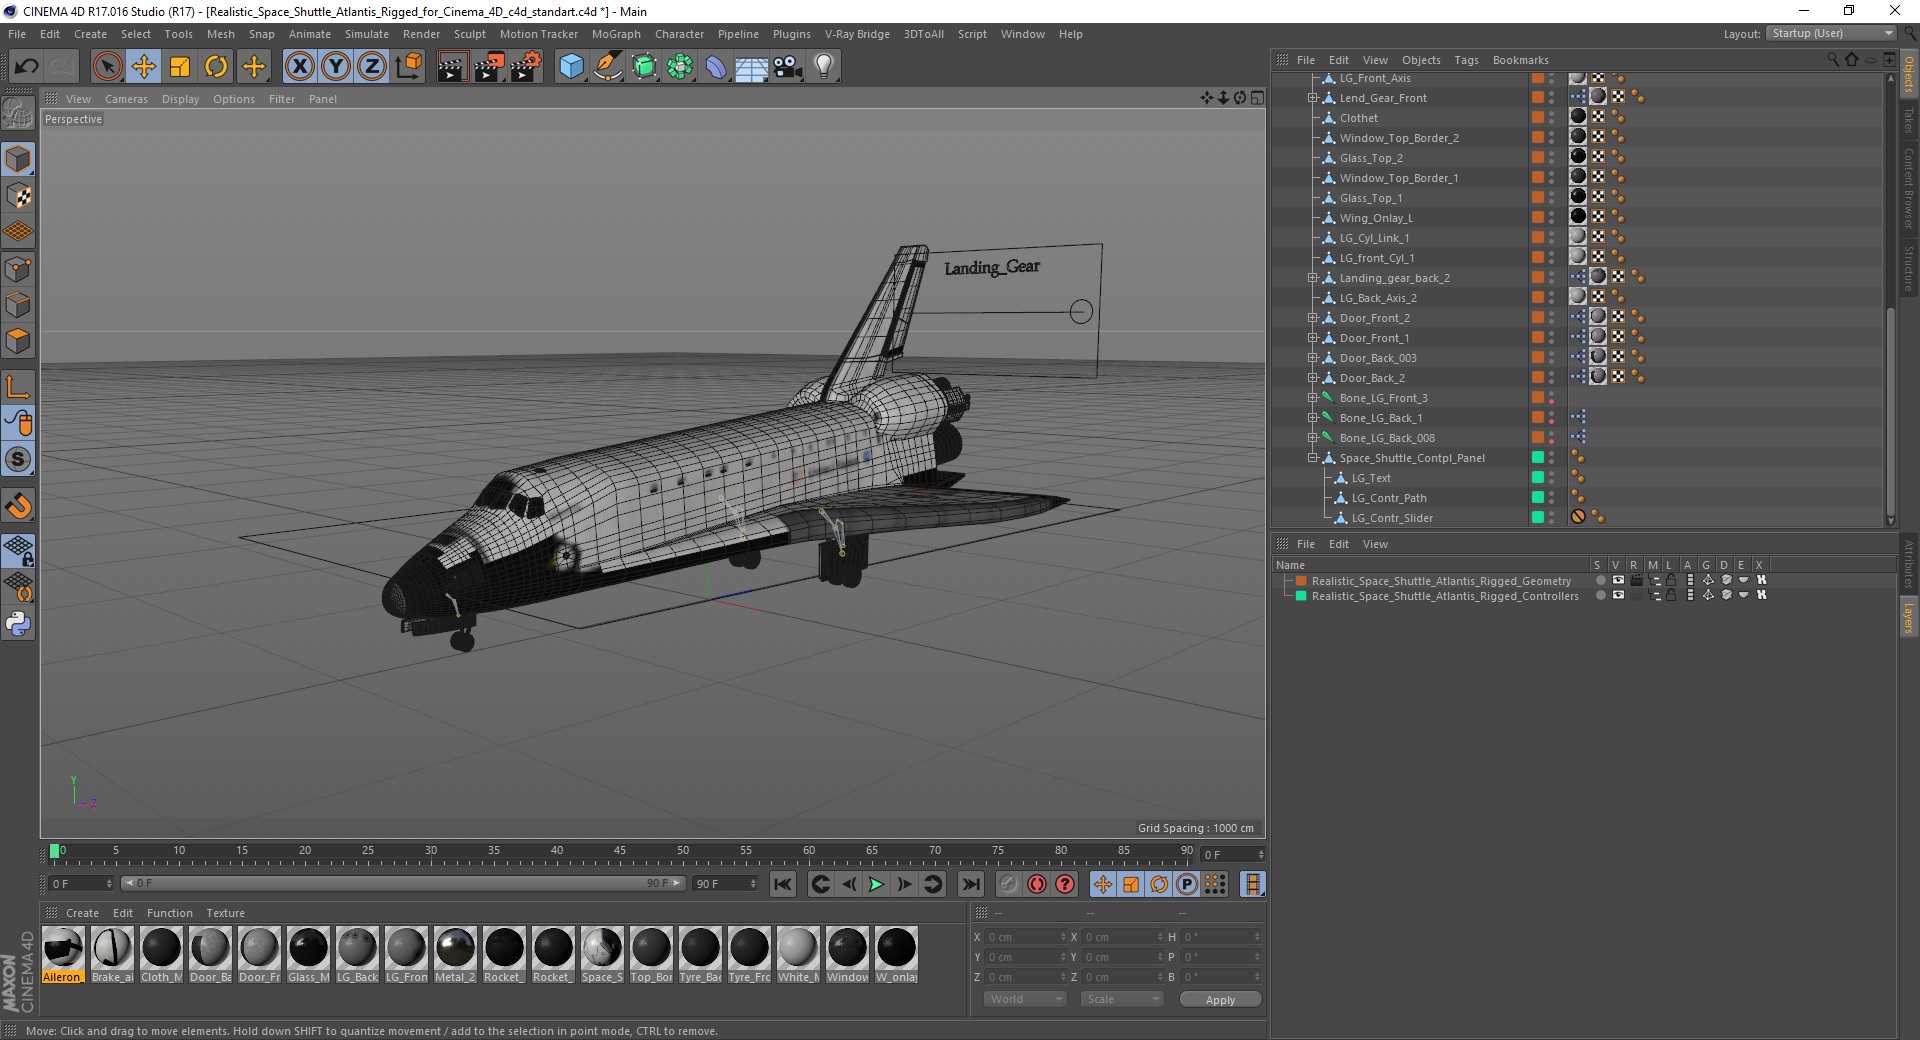Collapse Space_Shuttle_Contpl_Panel group

click(x=1312, y=458)
